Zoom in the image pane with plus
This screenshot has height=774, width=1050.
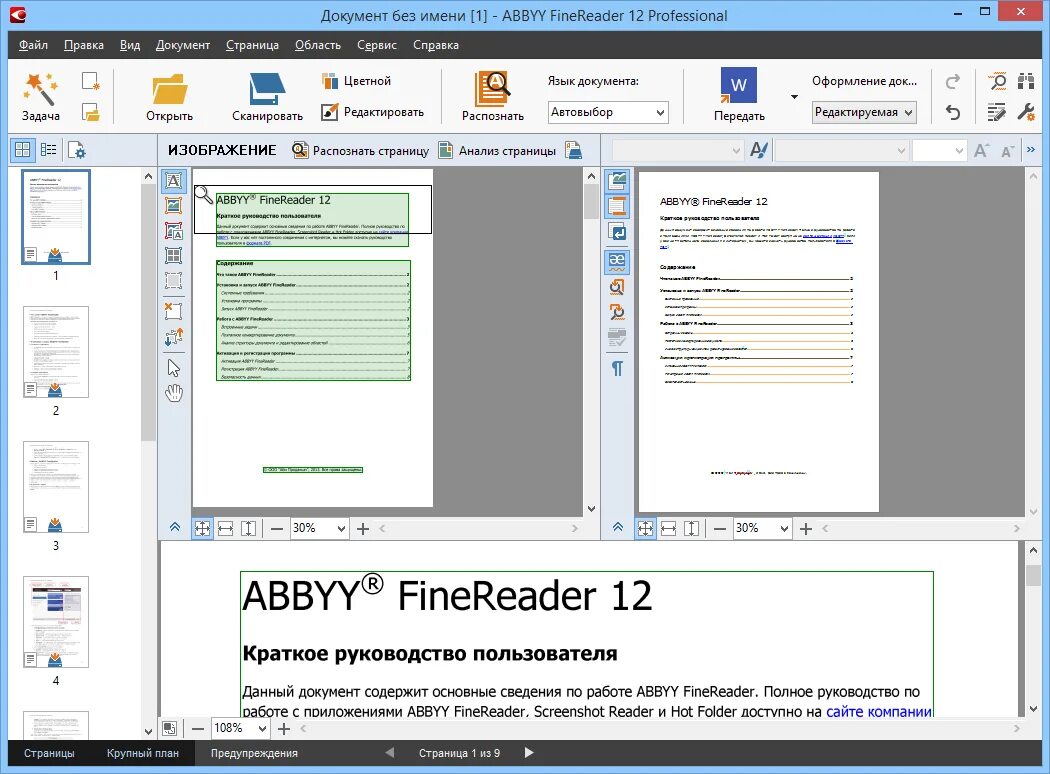(x=362, y=529)
